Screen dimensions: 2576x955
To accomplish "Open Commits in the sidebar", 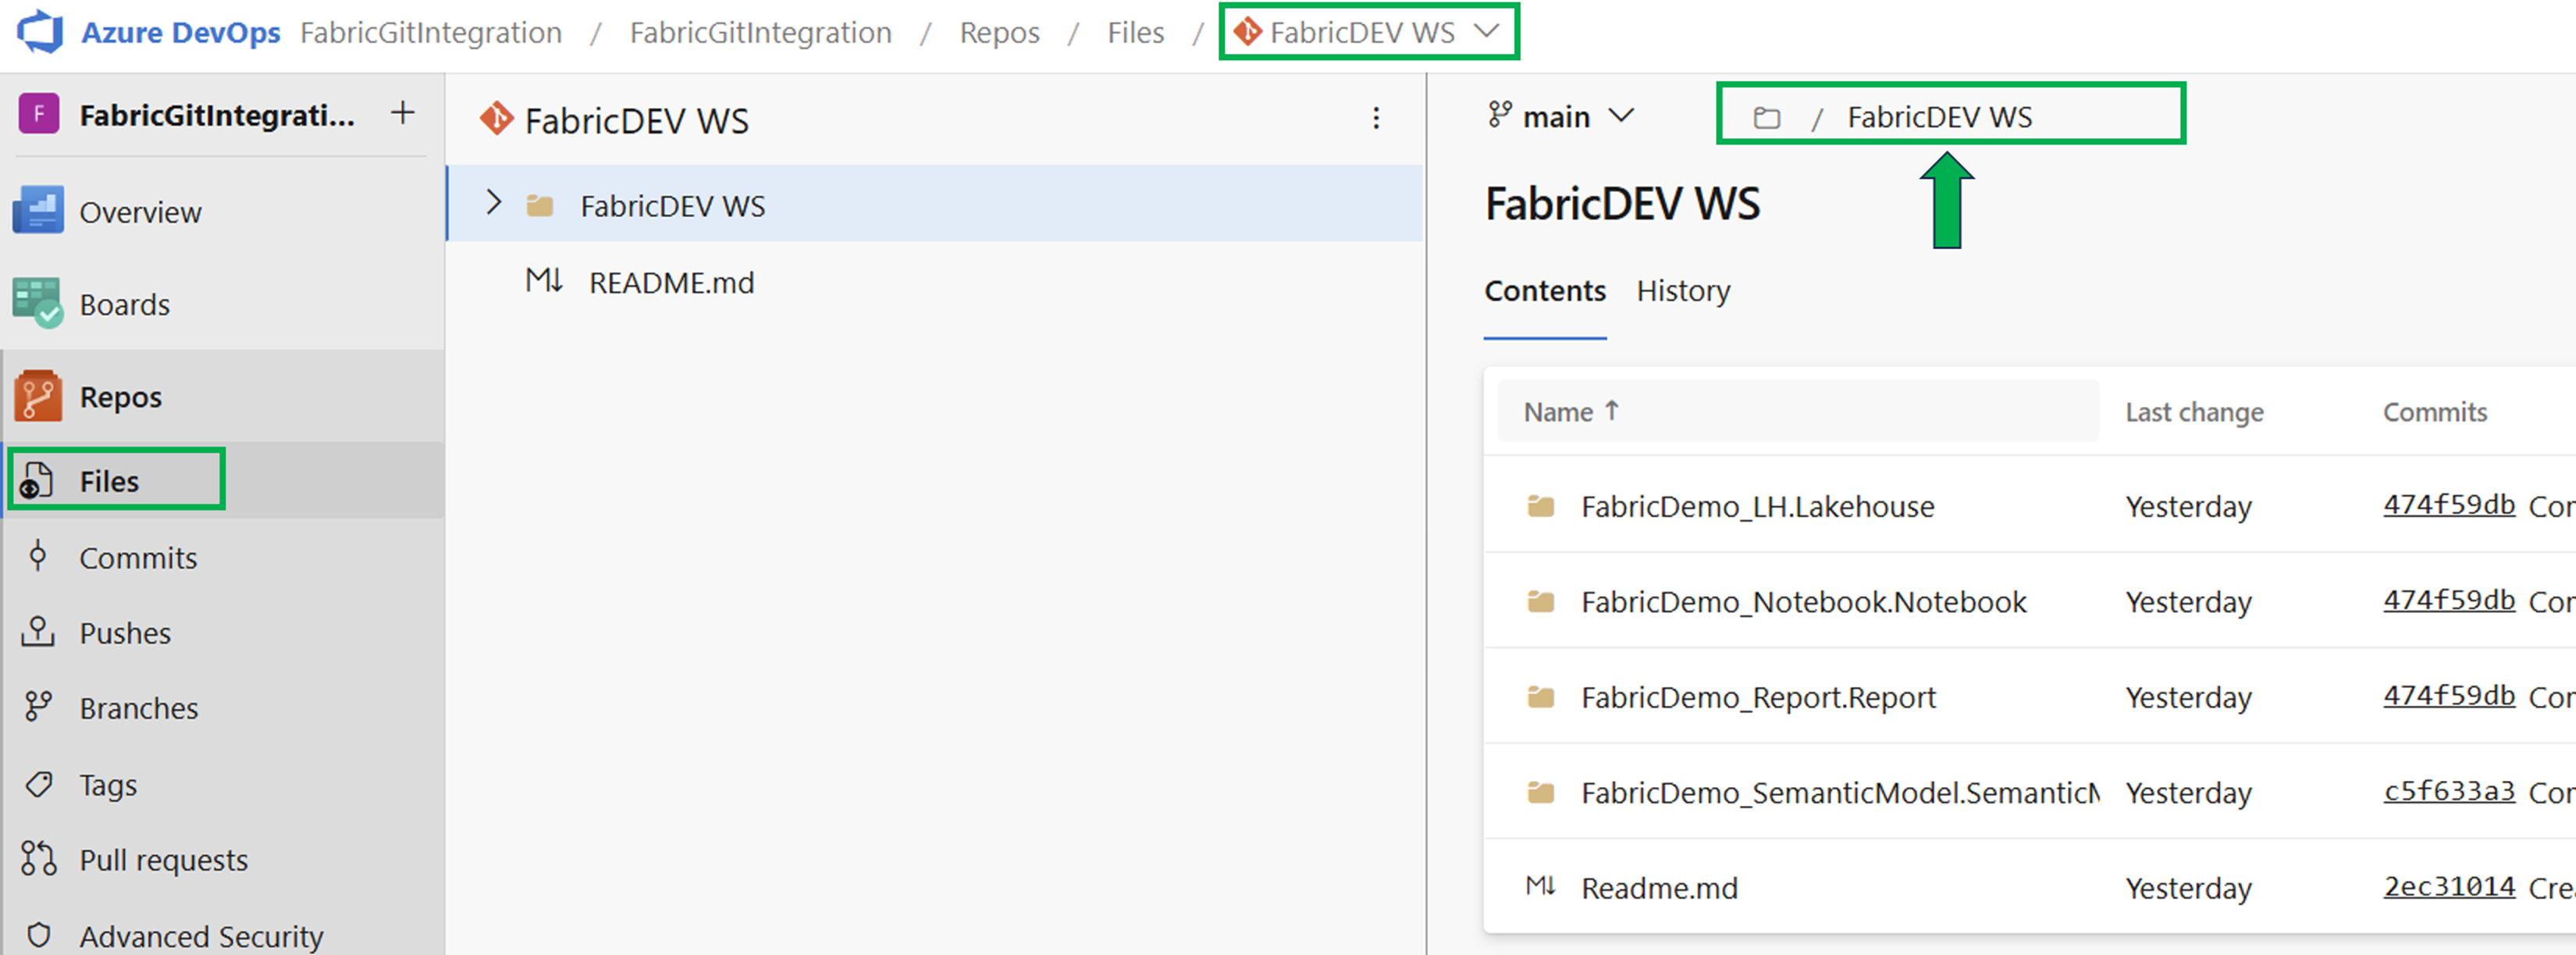I will tap(138, 558).
